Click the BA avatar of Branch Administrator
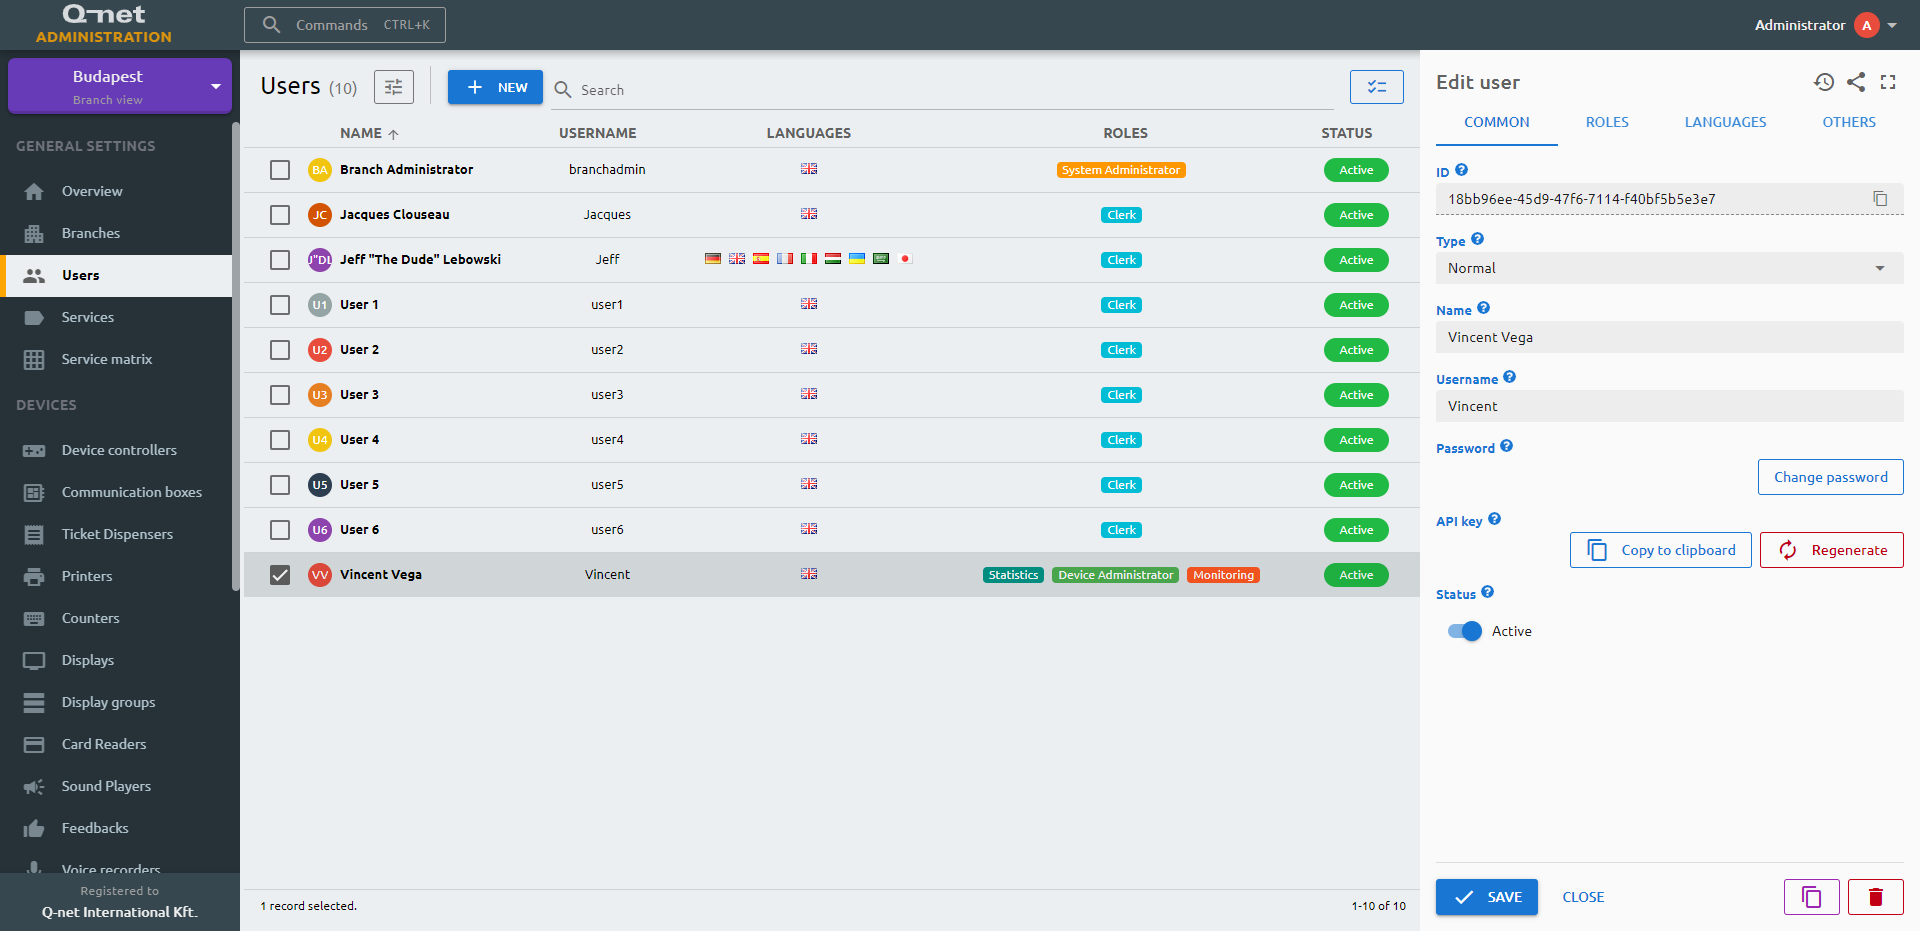Image resolution: width=1920 pixels, height=931 pixels. (x=320, y=170)
